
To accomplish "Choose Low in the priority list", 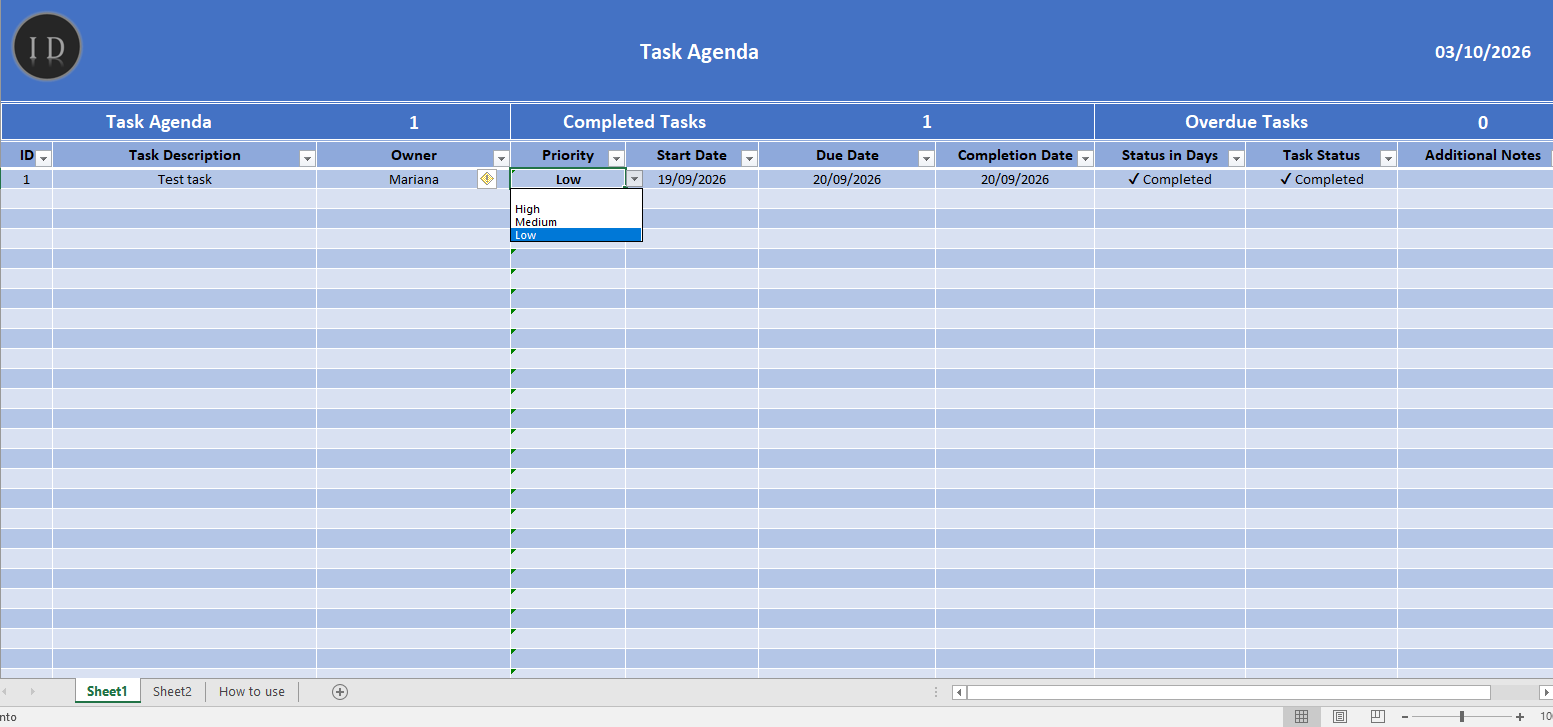I will (x=576, y=235).
